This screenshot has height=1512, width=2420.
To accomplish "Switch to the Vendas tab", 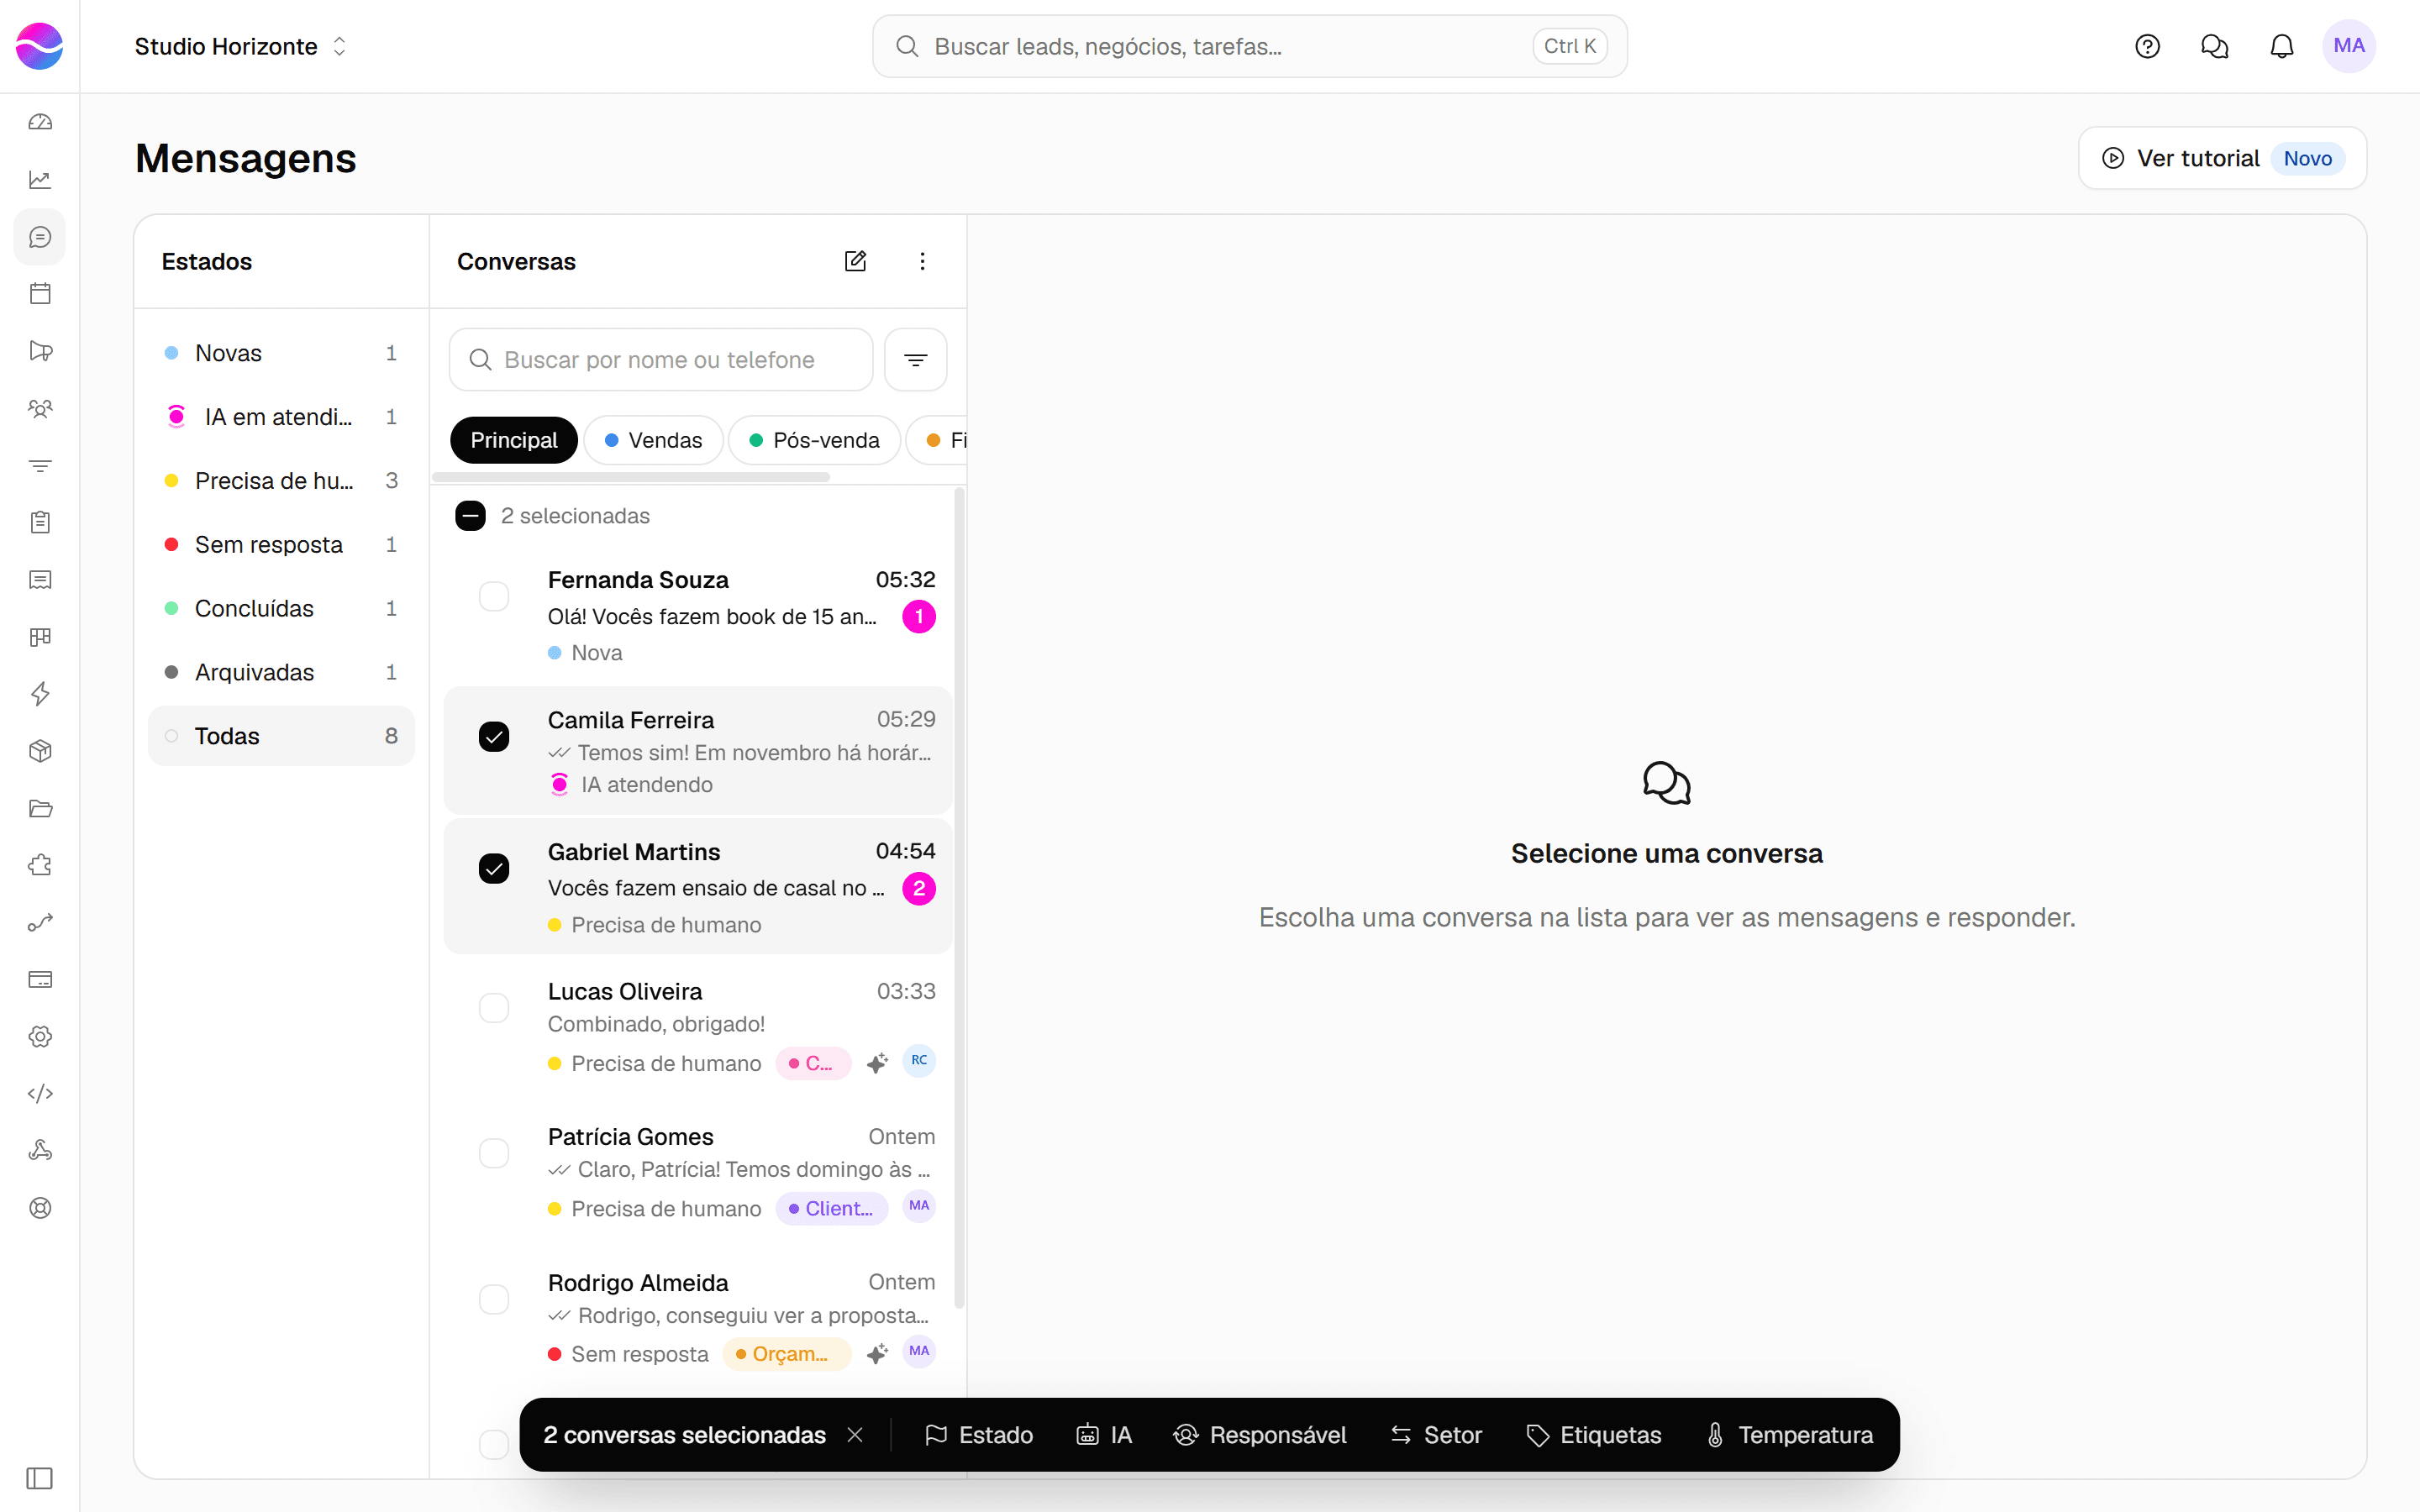I will point(653,440).
